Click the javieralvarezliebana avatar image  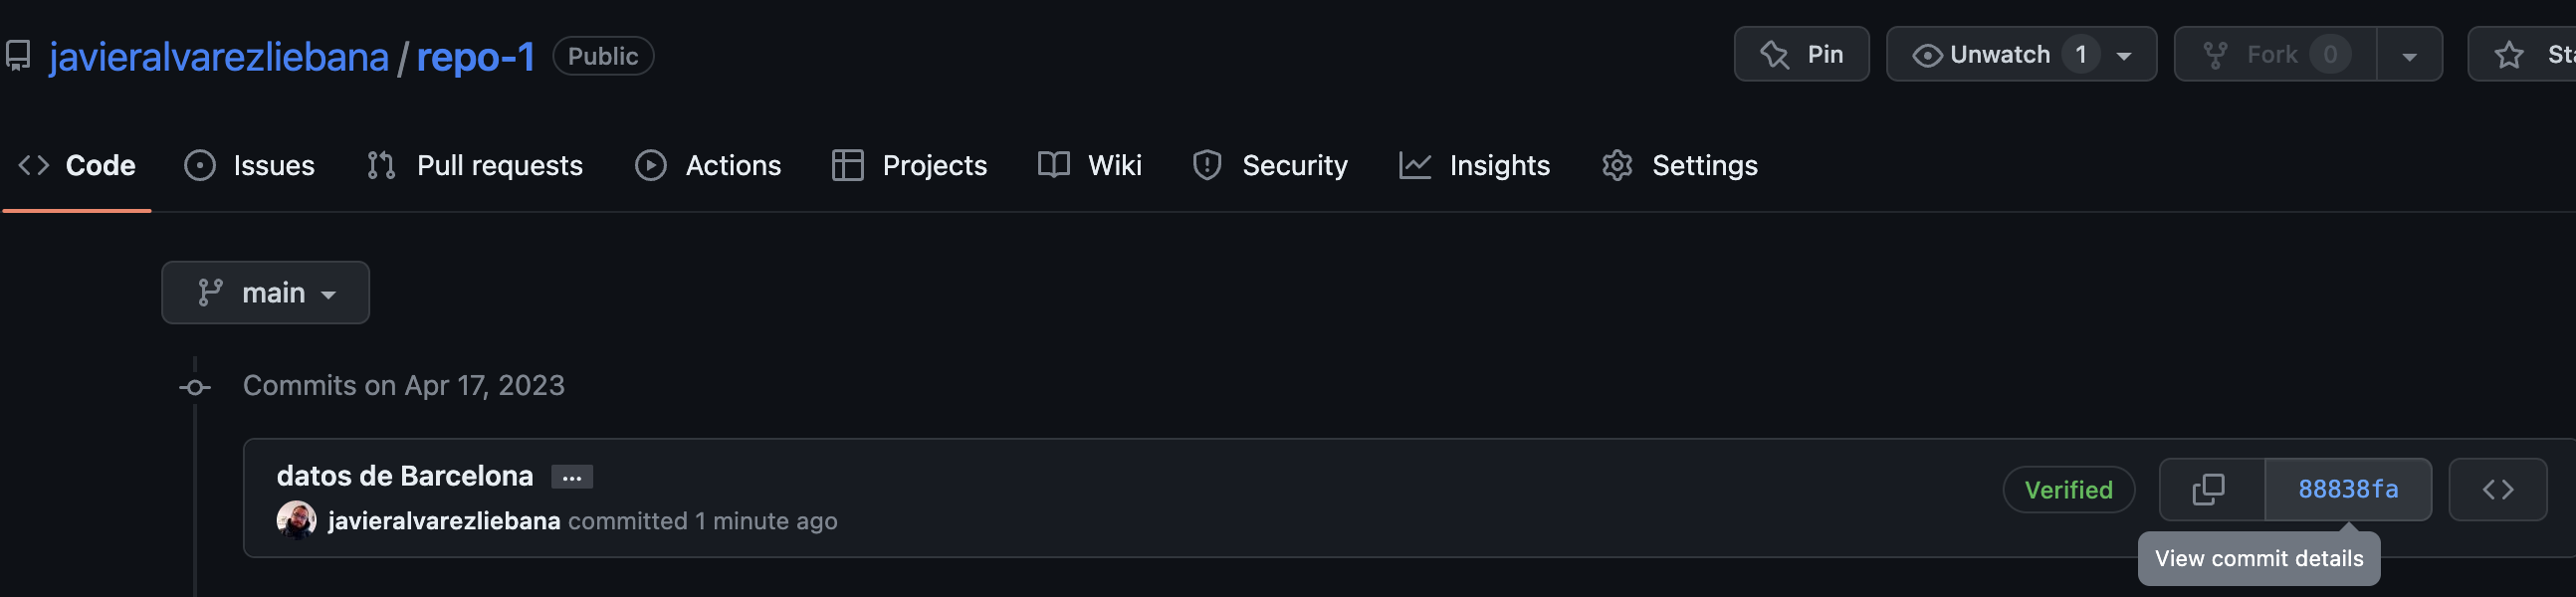click(296, 520)
